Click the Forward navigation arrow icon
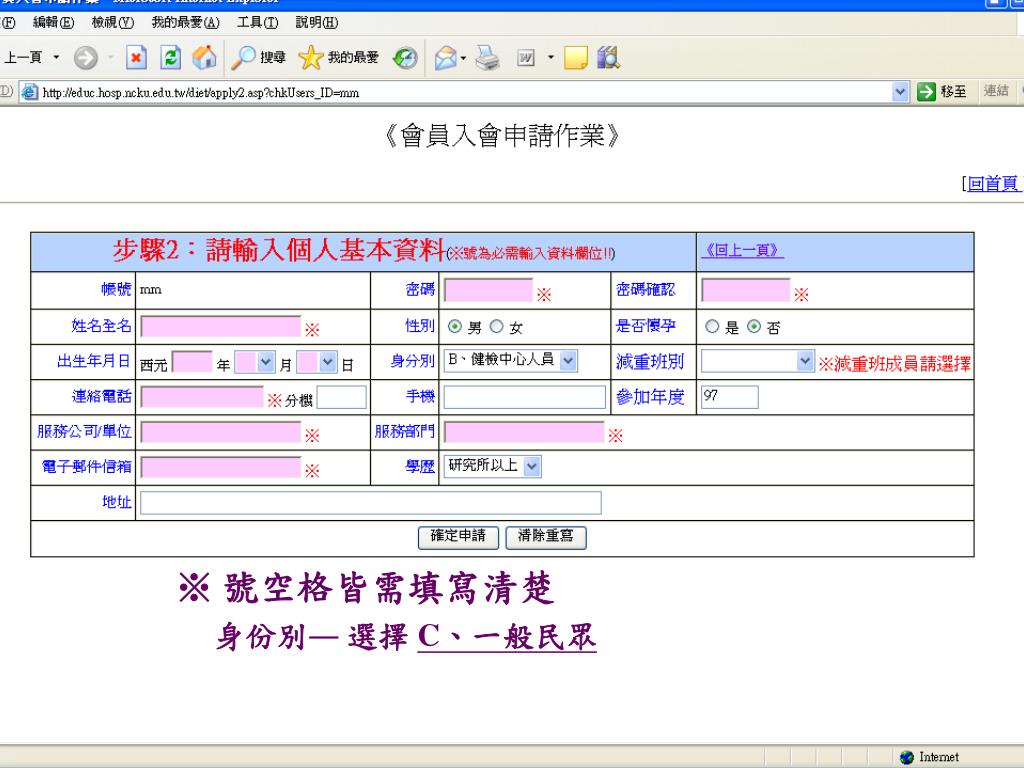Screen dimensions: 1024x768 pos(86,58)
